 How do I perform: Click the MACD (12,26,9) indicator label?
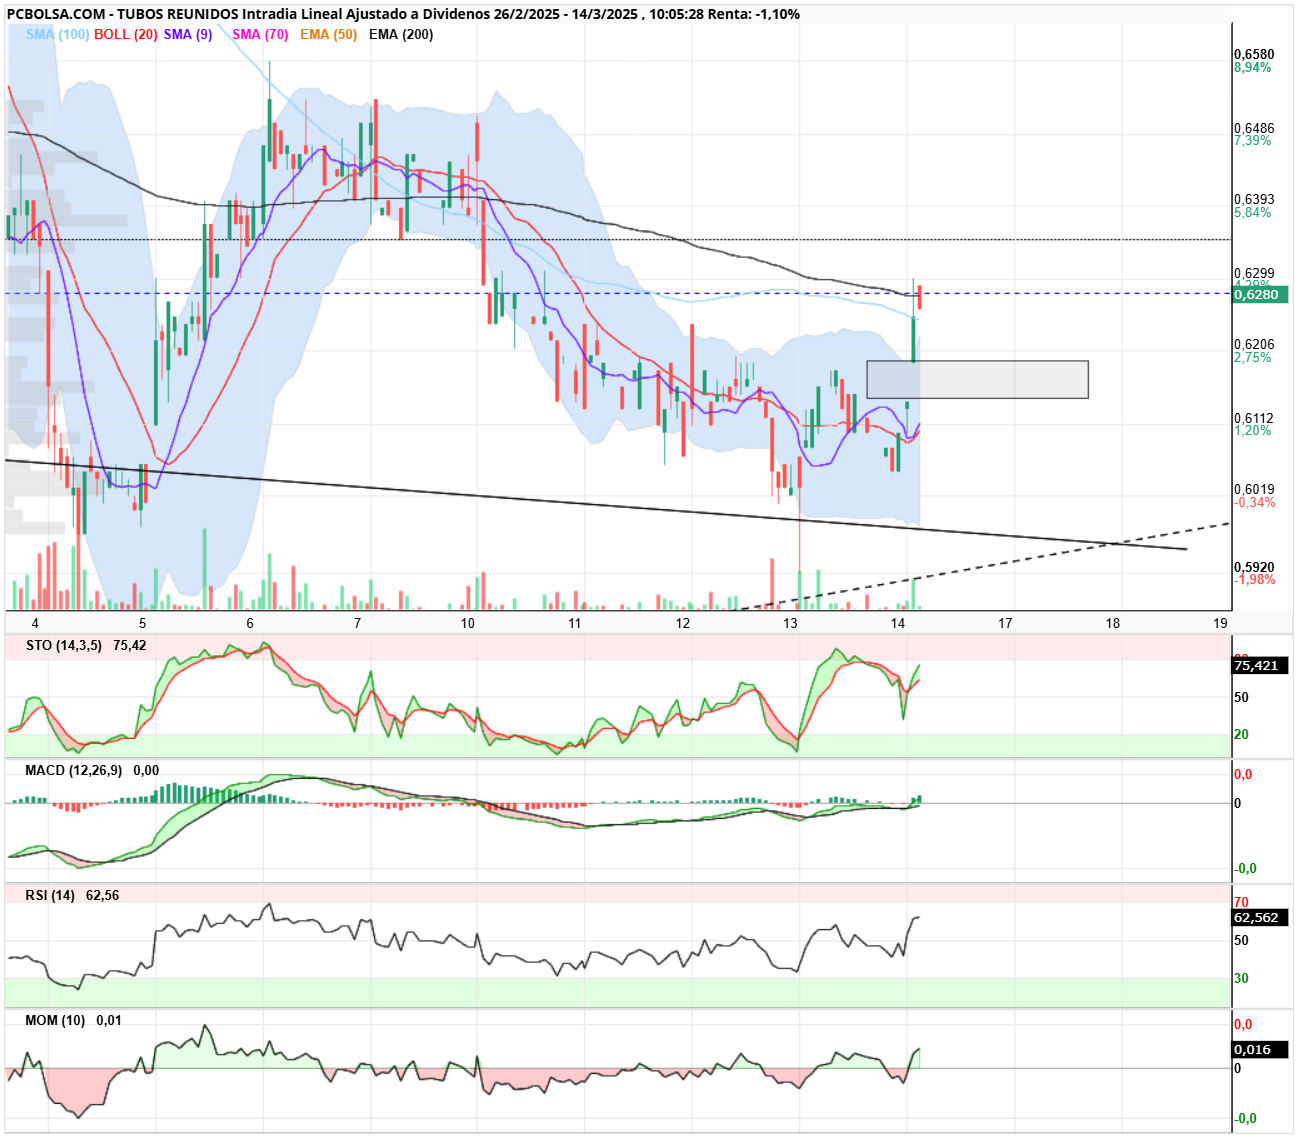[x=74, y=770]
